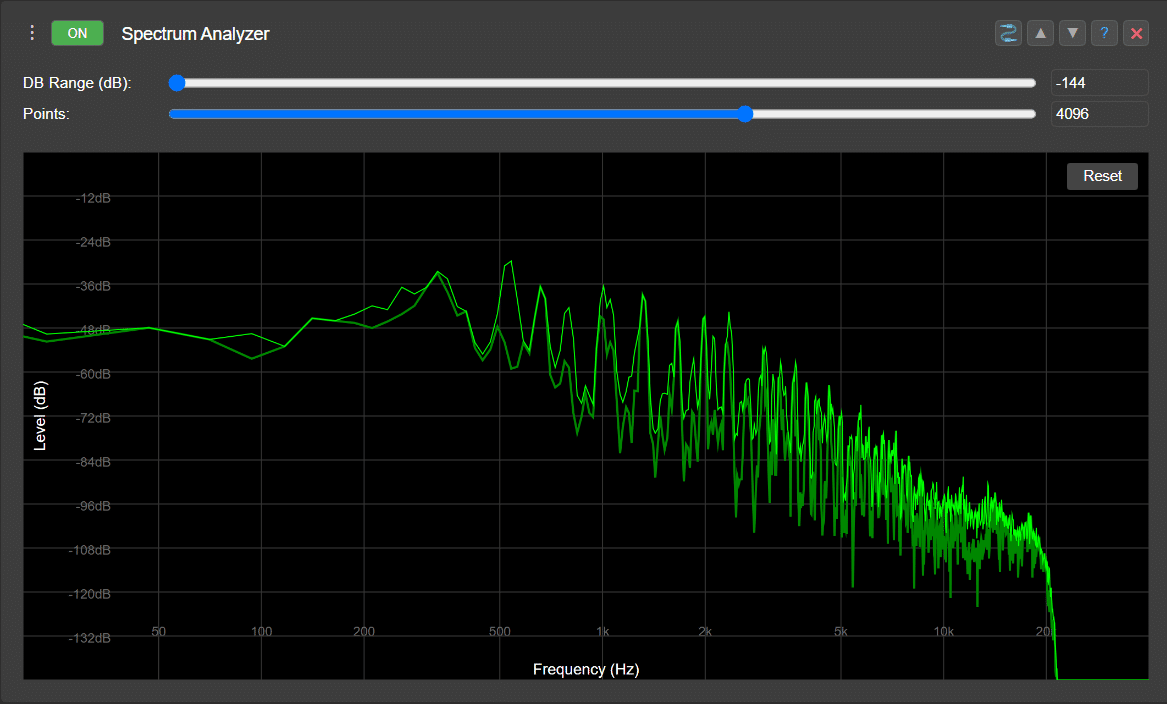Focus the DB Range value field
The height and width of the screenshot is (704, 1167).
pyautogui.click(x=1099, y=83)
